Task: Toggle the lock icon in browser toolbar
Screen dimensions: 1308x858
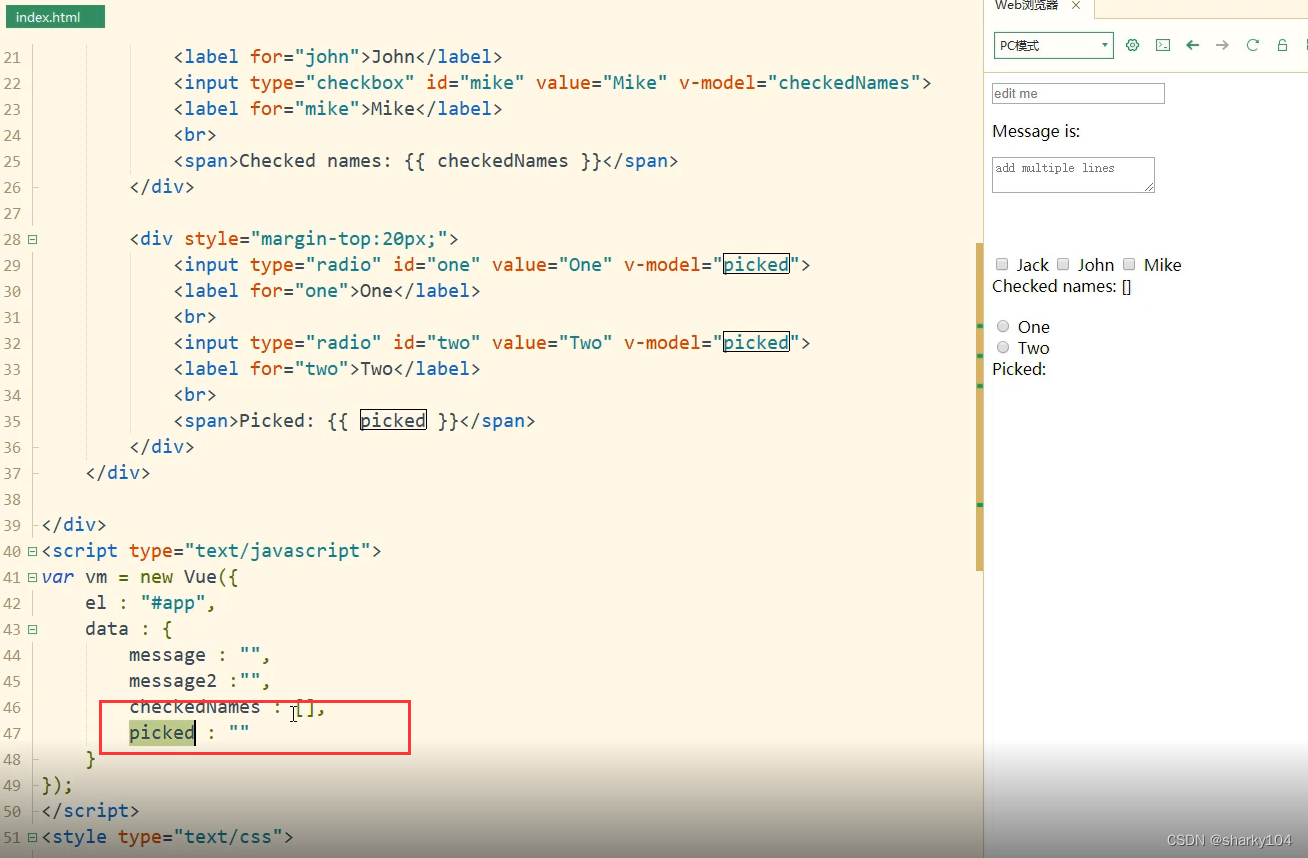Action: coord(1282,45)
